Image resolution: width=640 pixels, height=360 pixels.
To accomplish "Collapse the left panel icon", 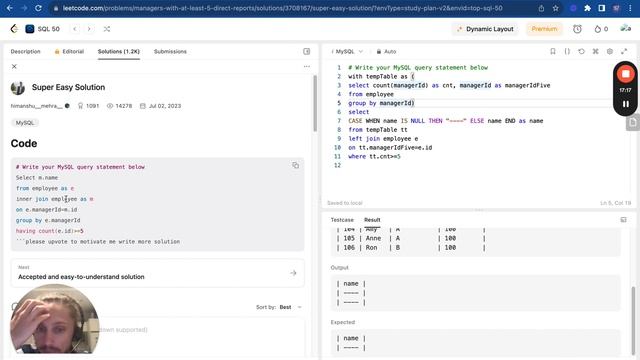I will (x=307, y=51).
